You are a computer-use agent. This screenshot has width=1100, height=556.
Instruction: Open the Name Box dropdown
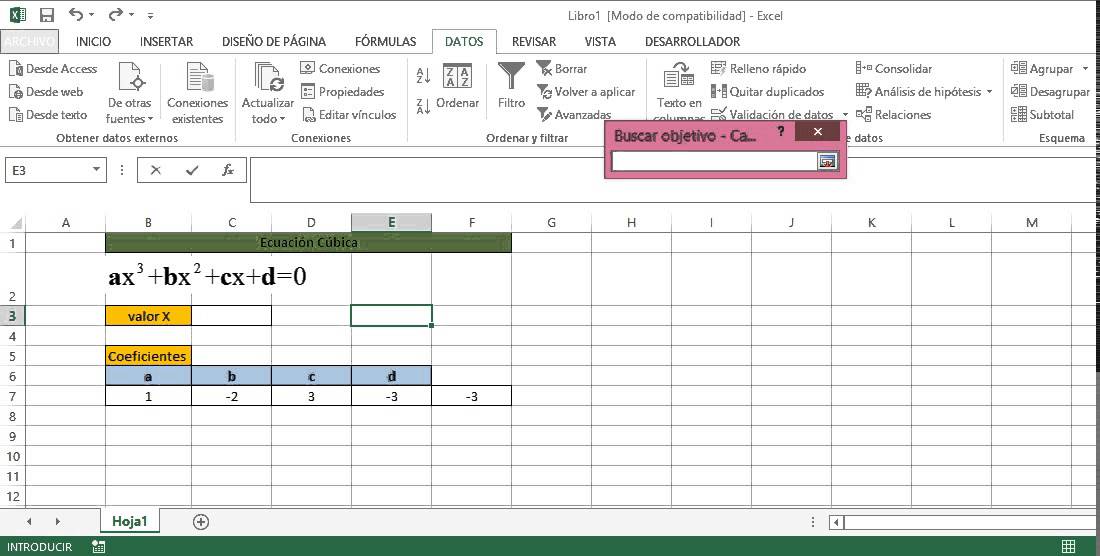pos(96,170)
